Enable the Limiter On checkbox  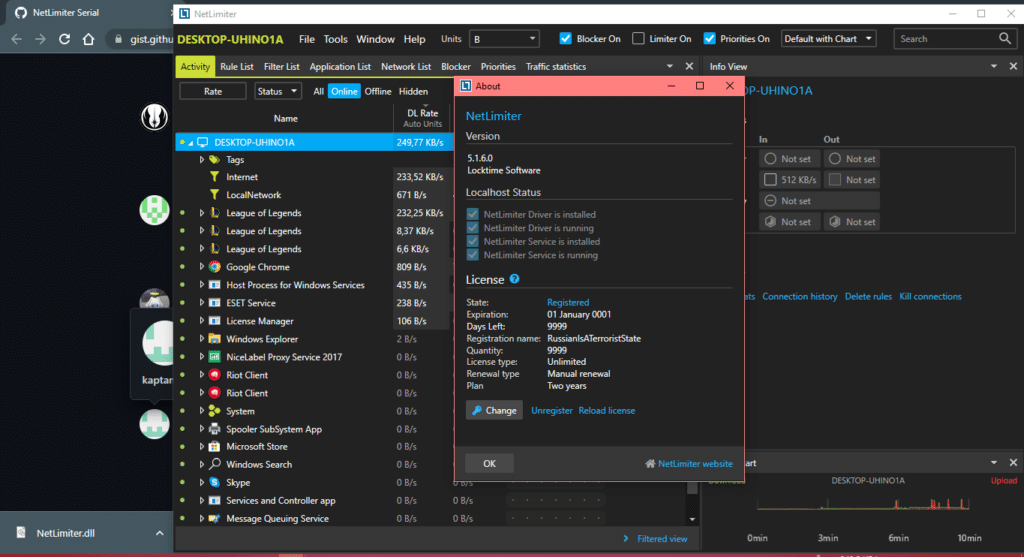coord(638,39)
